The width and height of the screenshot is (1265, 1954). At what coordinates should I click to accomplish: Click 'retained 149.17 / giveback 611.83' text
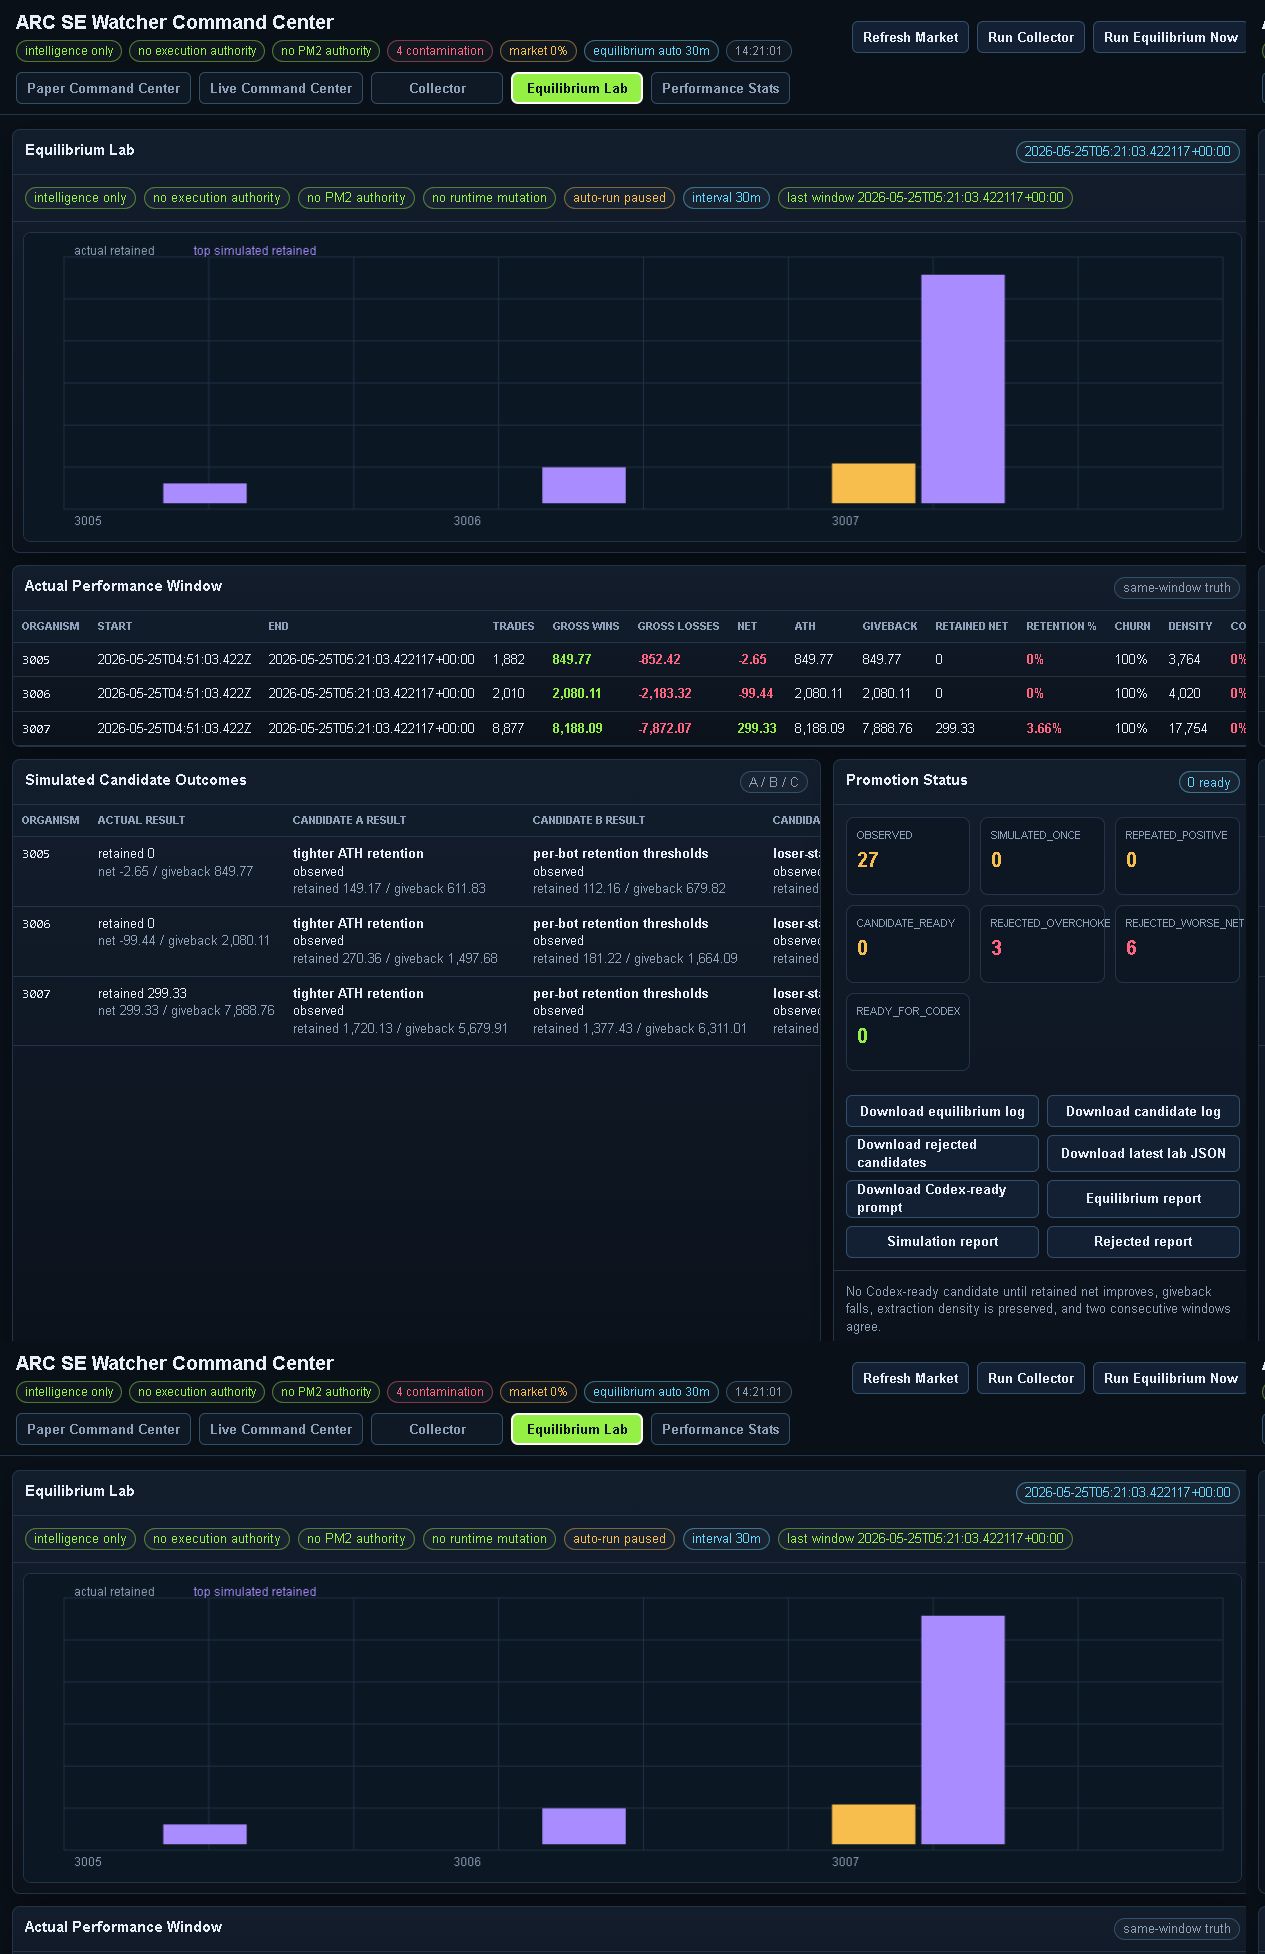[x=389, y=889]
